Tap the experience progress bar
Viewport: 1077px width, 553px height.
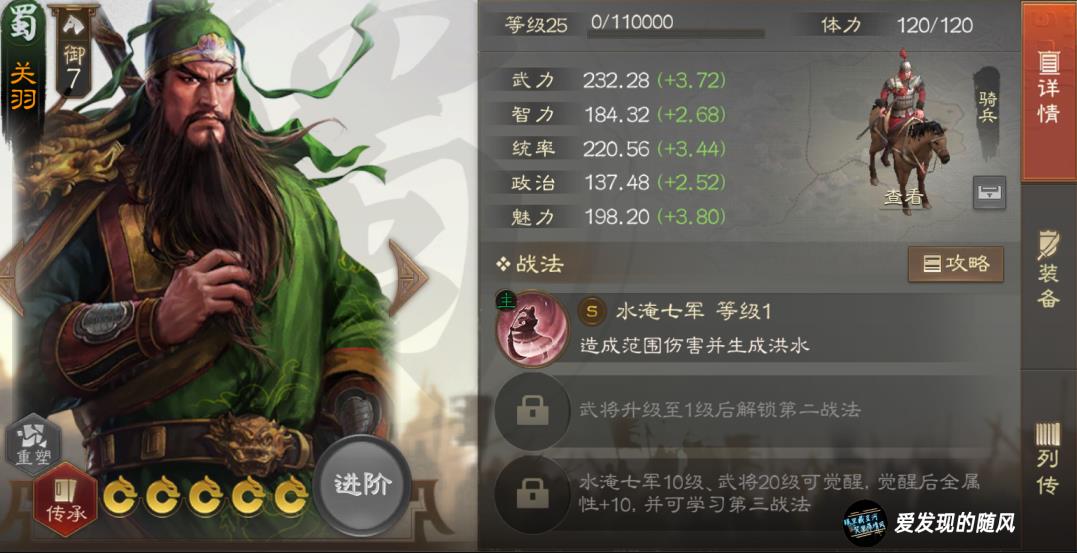677,32
